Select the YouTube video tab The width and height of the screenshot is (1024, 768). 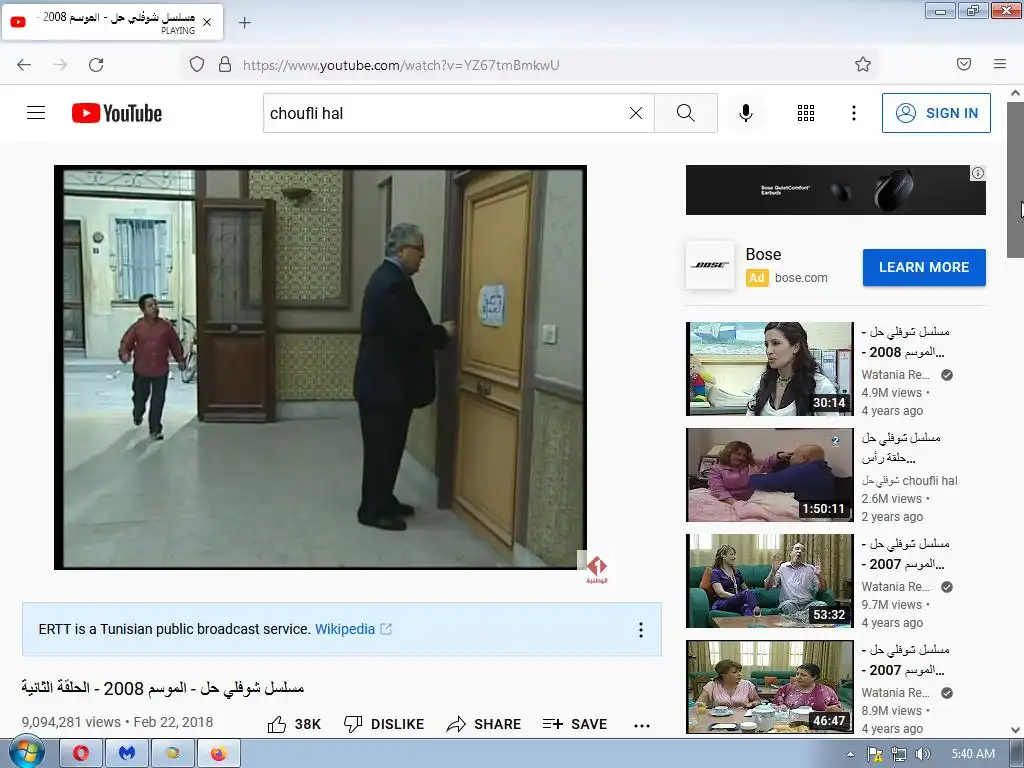[x=112, y=22]
